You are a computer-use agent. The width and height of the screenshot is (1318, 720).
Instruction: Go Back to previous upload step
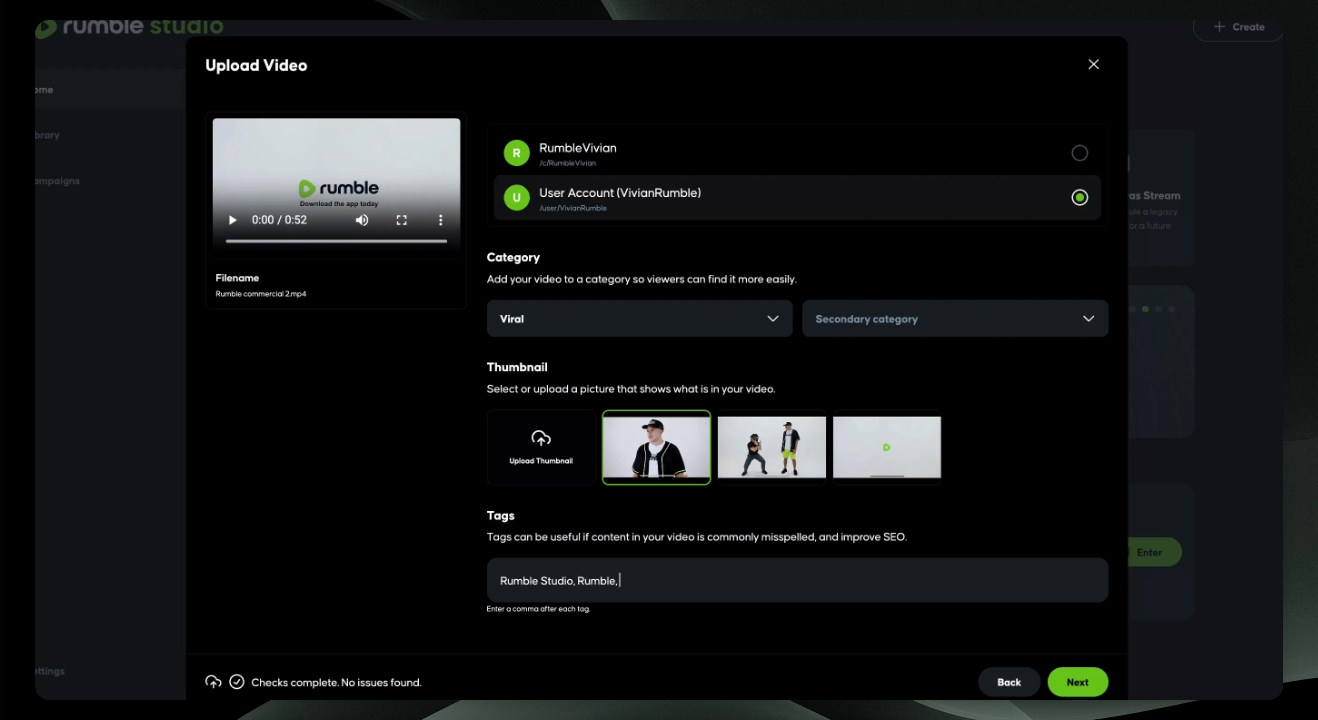pyautogui.click(x=1009, y=682)
